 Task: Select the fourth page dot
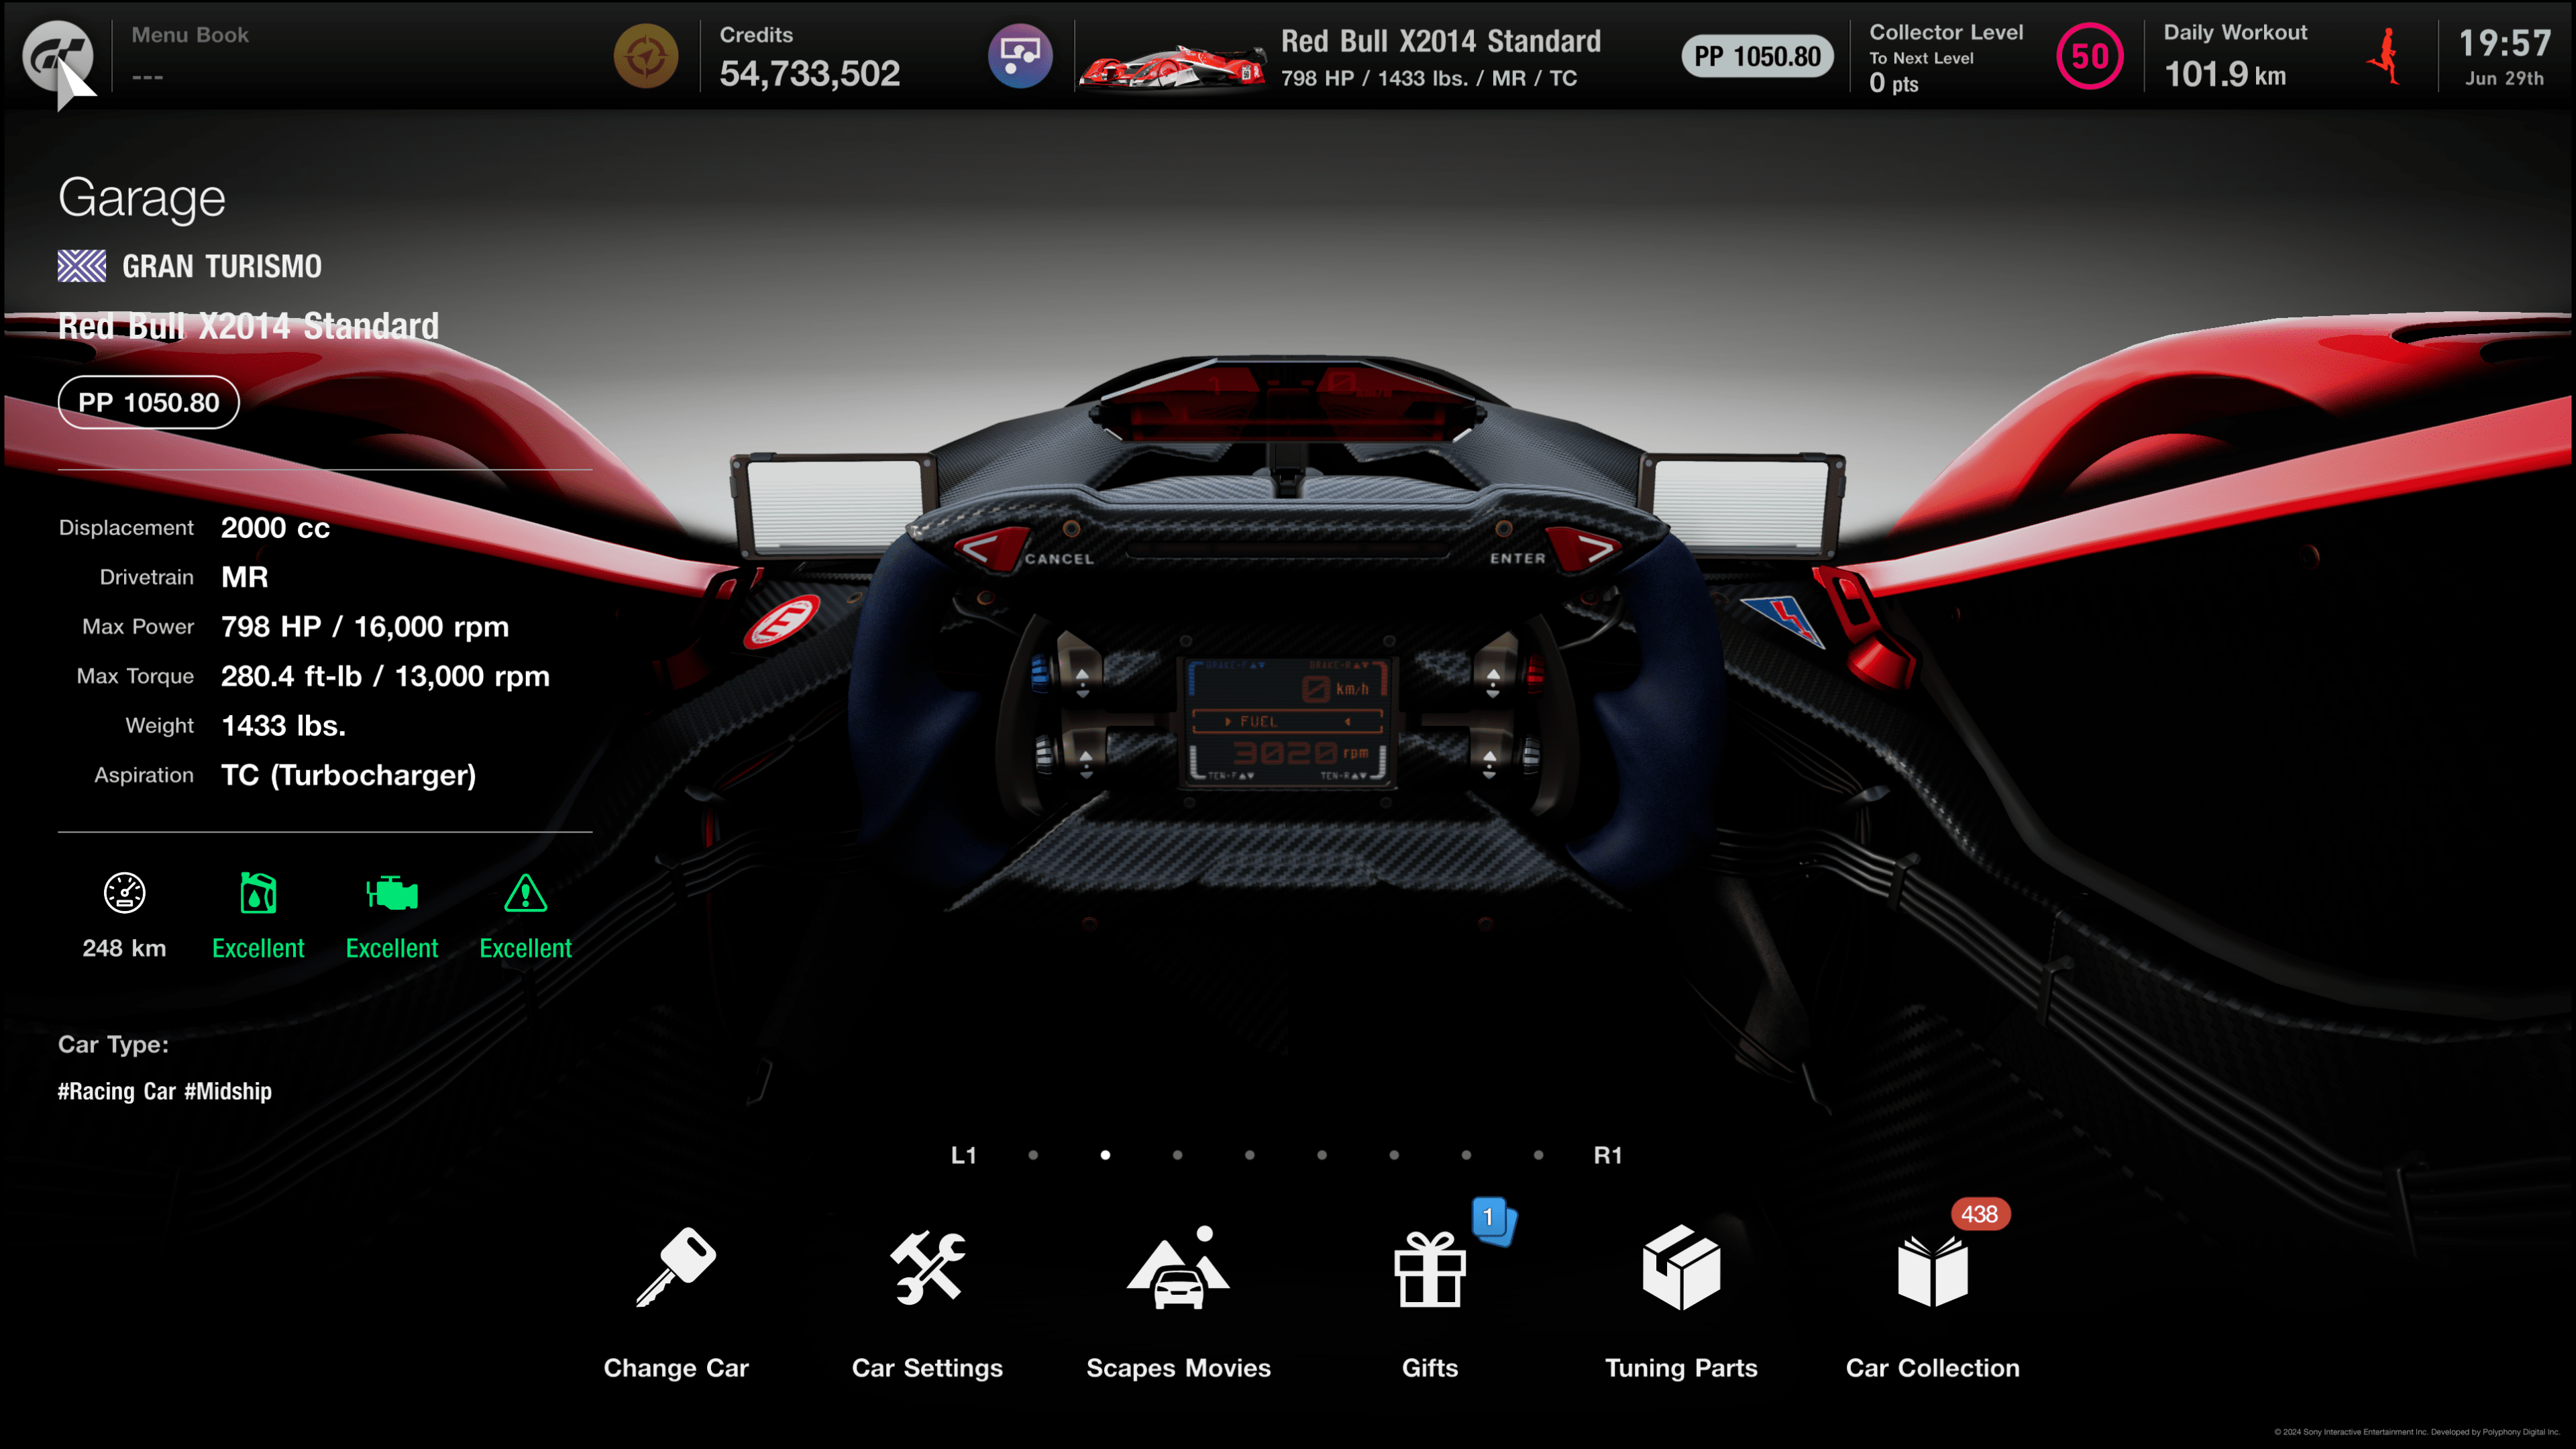coord(1249,1155)
